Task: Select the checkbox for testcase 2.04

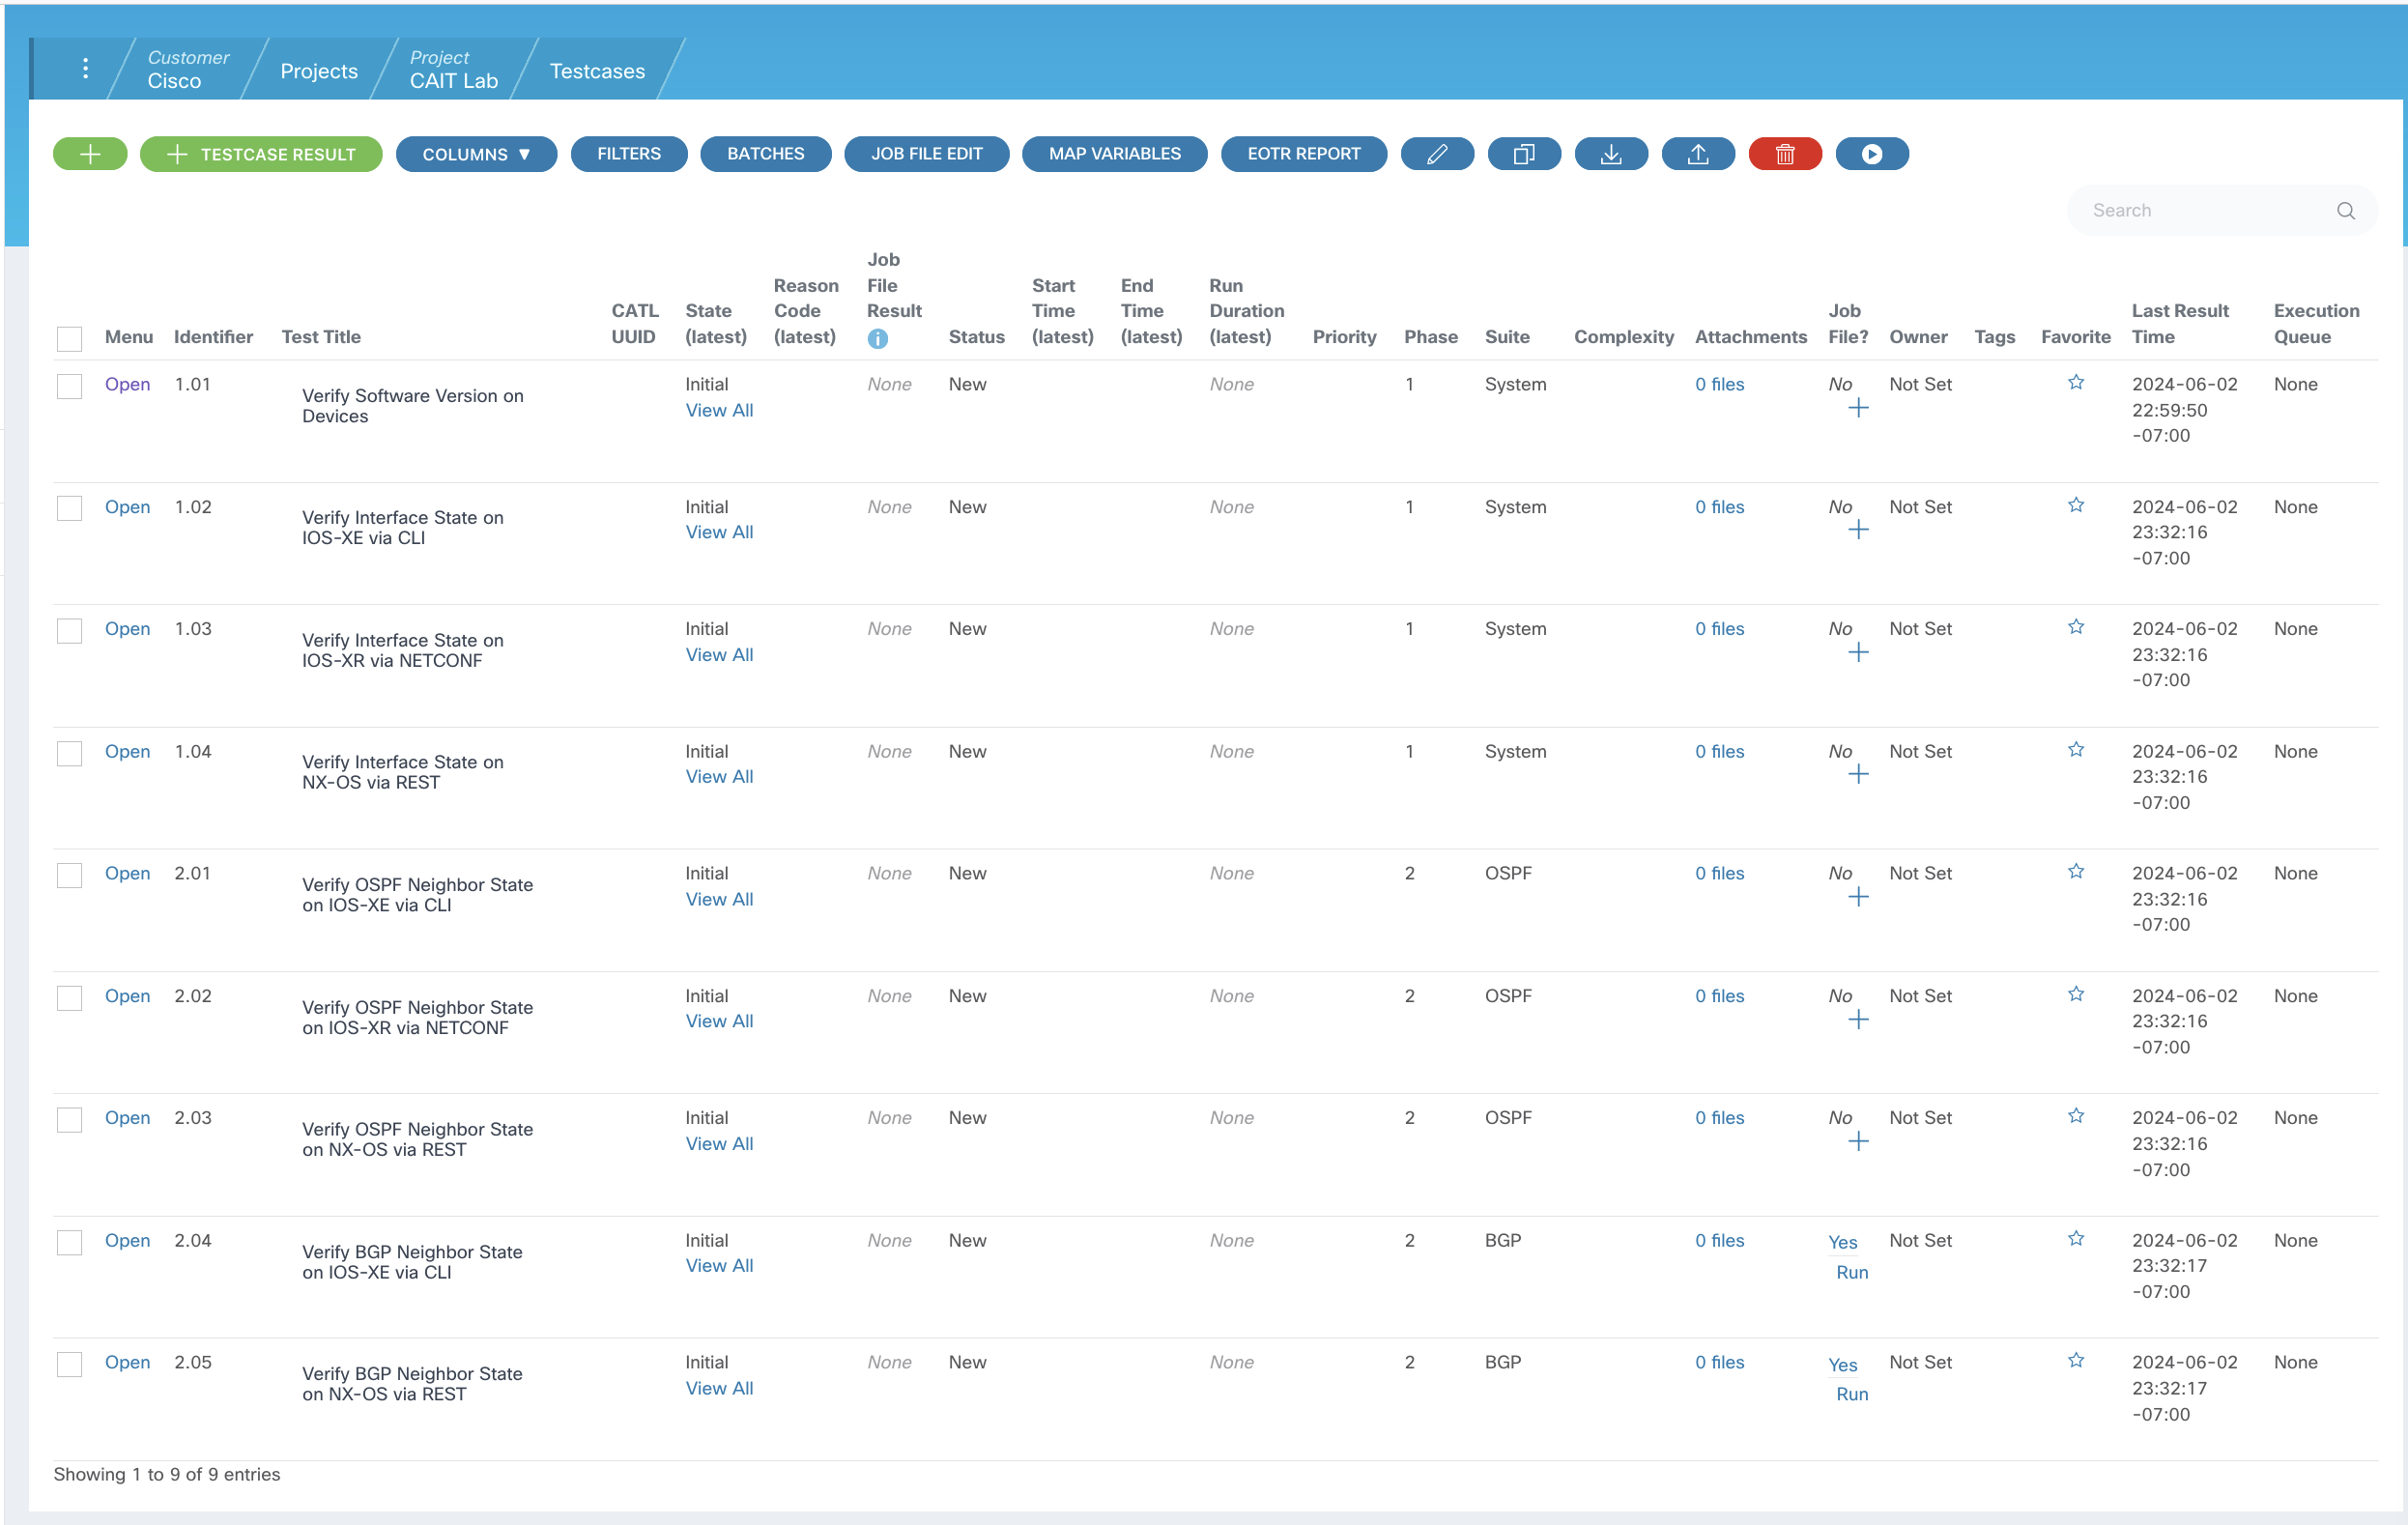Action: click(x=69, y=1242)
